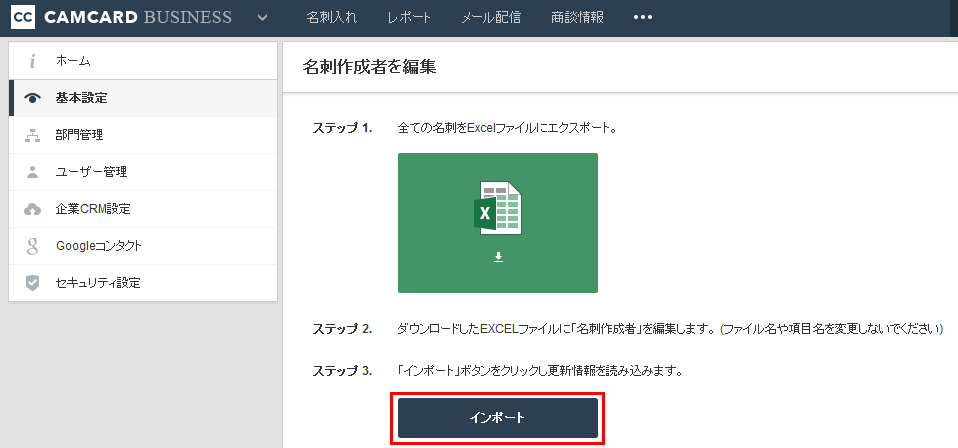Image resolution: width=958 pixels, height=448 pixels.
Task: Click the CamCard CC logo icon
Action: [23, 17]
